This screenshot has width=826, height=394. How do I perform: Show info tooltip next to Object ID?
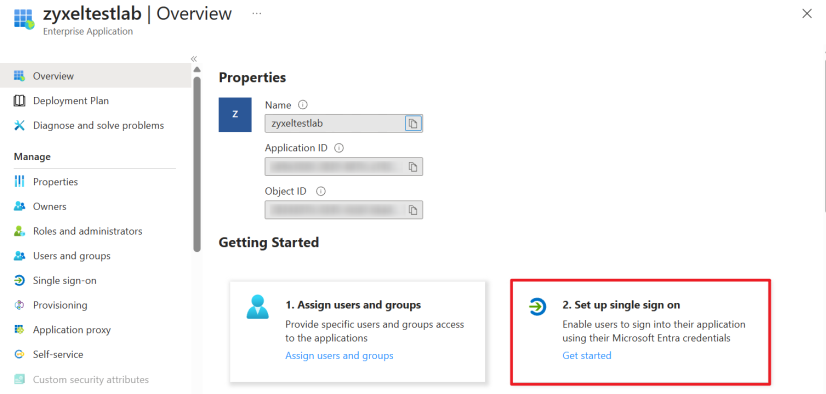click(x=320, y=191)
